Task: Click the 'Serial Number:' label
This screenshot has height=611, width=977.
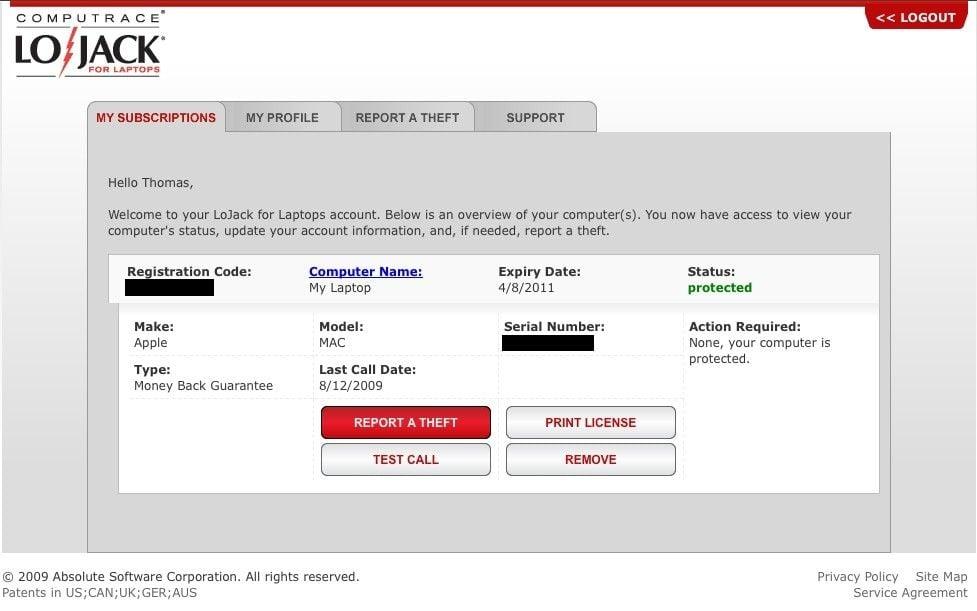Action: [x=554, y=326]
